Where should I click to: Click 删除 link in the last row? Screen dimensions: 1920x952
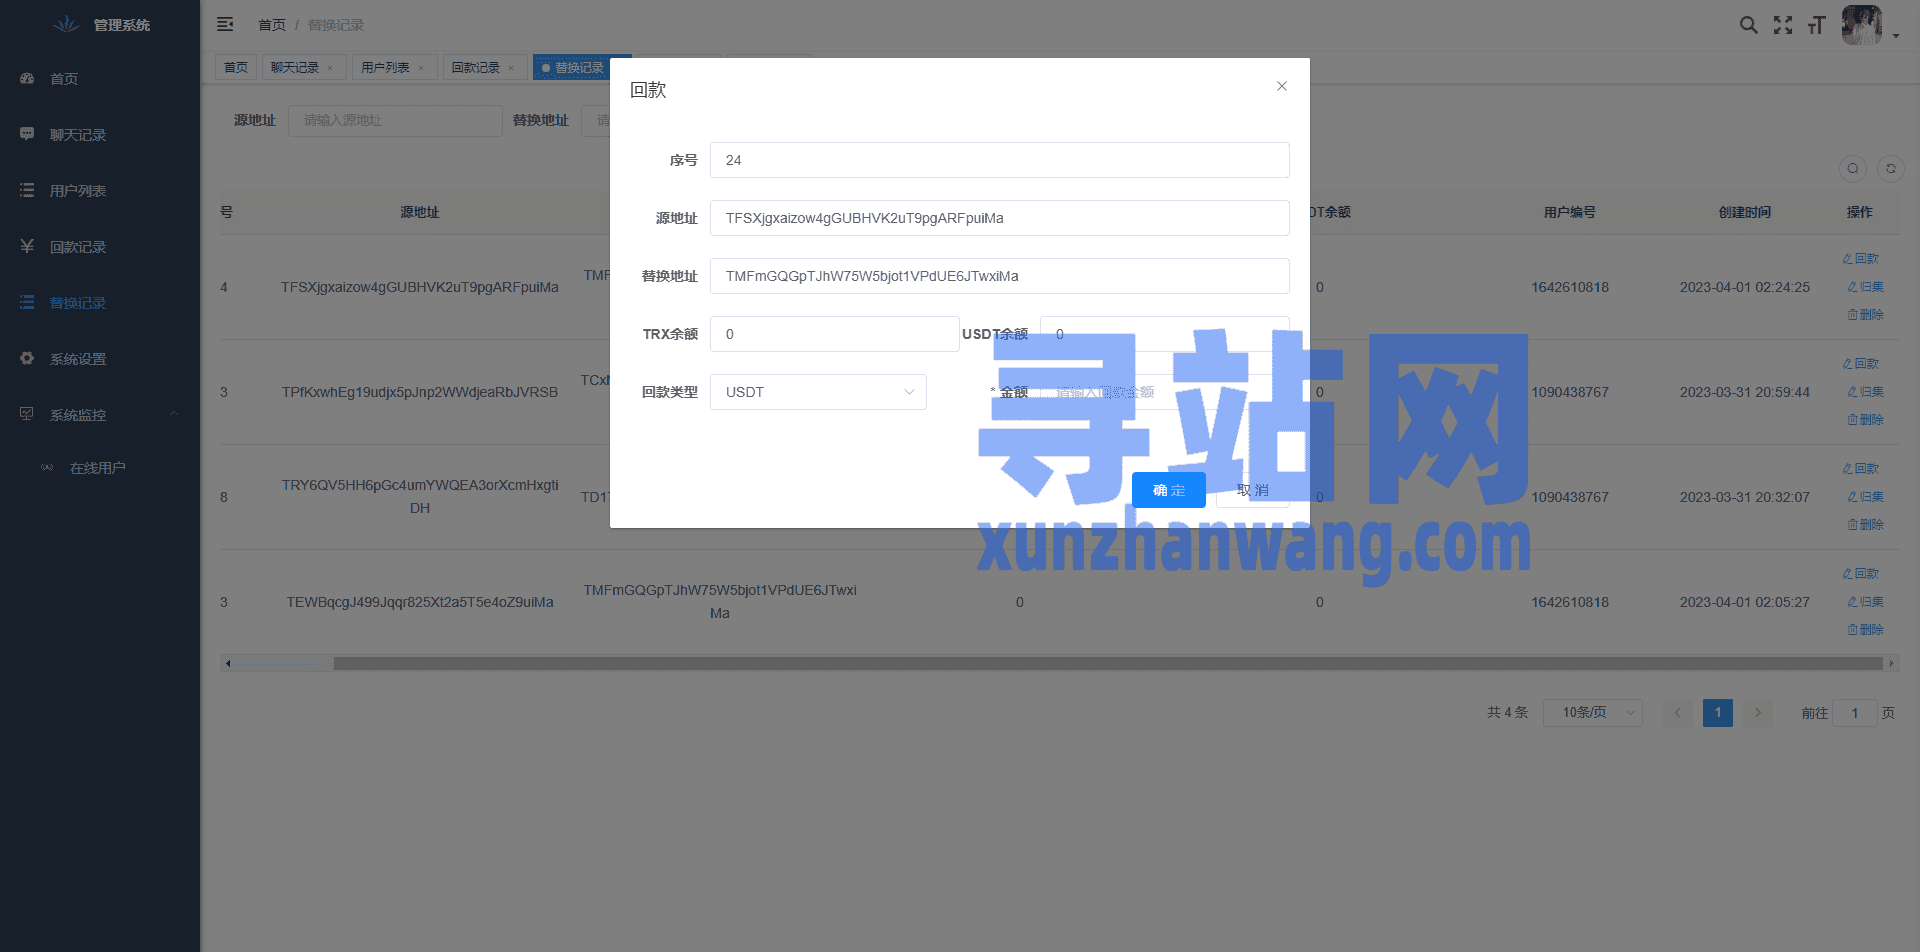coord(1865,630)
